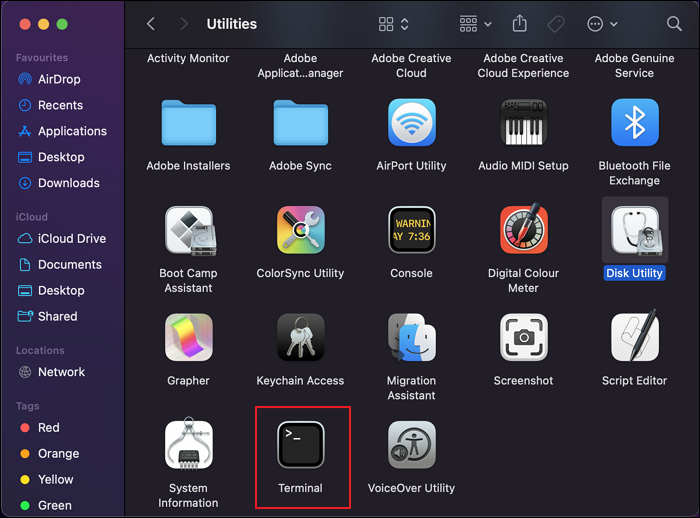This screenshot has width=700, height=518.
Task: Open Desktop under iCloud
Action: click(x=51, y=291)
